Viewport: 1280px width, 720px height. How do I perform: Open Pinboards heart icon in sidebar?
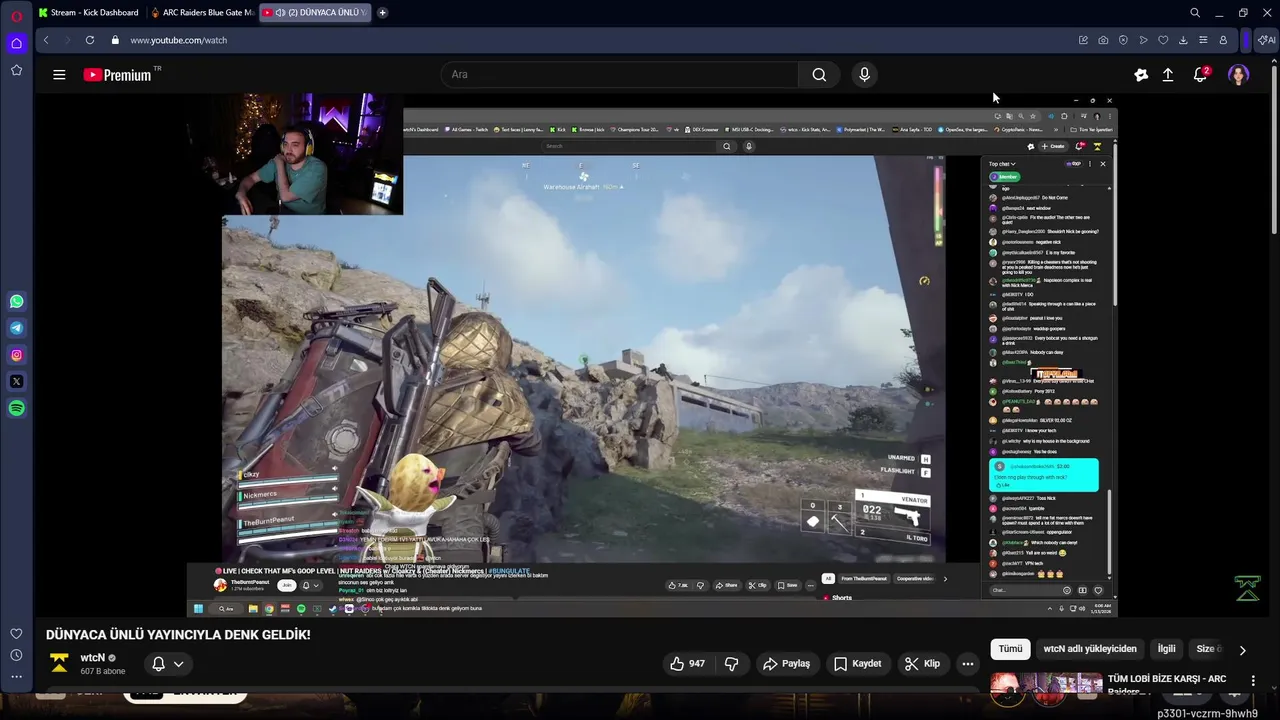[16, 633]
